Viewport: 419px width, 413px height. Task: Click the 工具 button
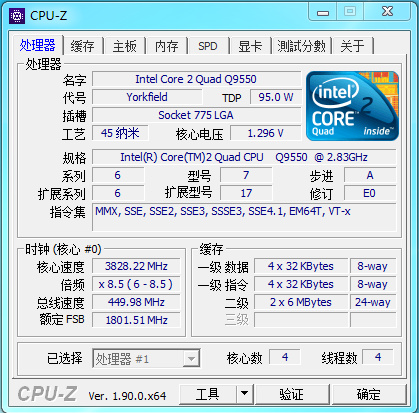[208, 394]
